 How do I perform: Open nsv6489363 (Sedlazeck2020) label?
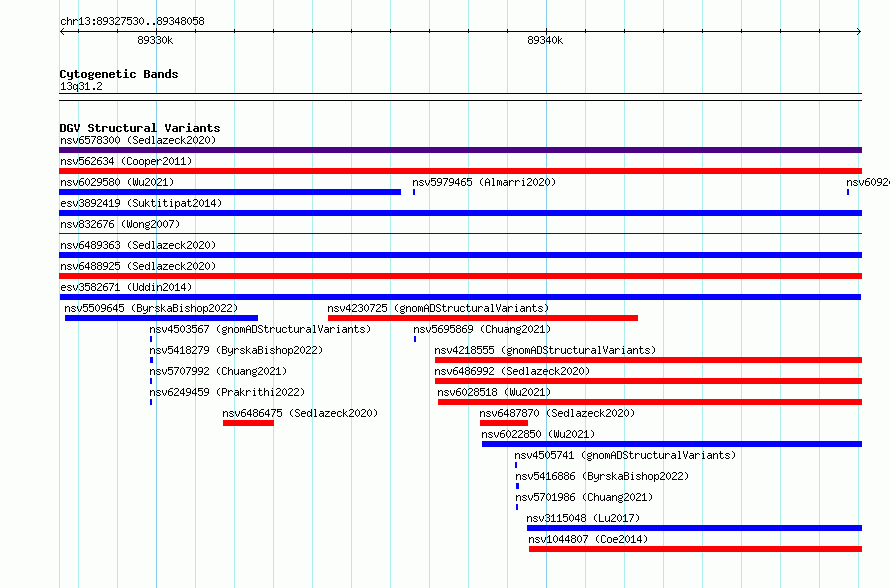138,245
